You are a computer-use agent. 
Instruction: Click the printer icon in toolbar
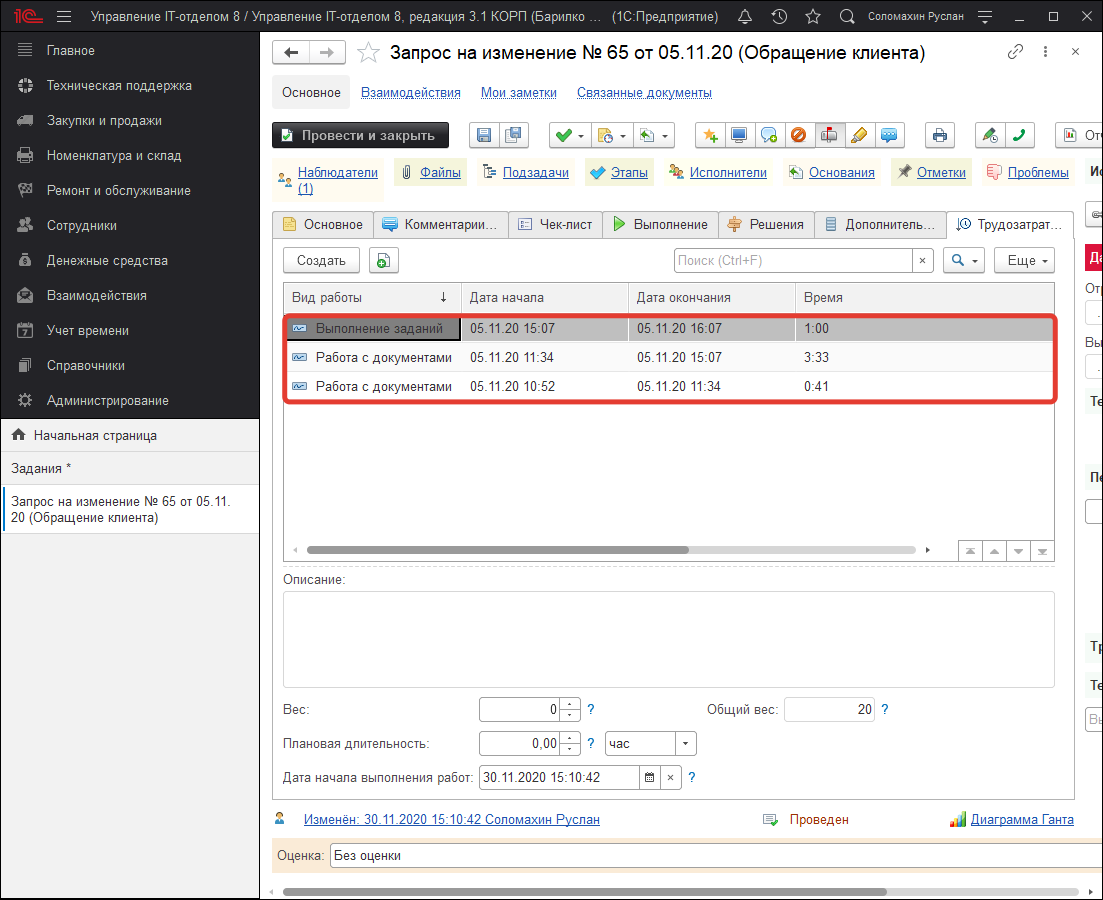point(939,135)
